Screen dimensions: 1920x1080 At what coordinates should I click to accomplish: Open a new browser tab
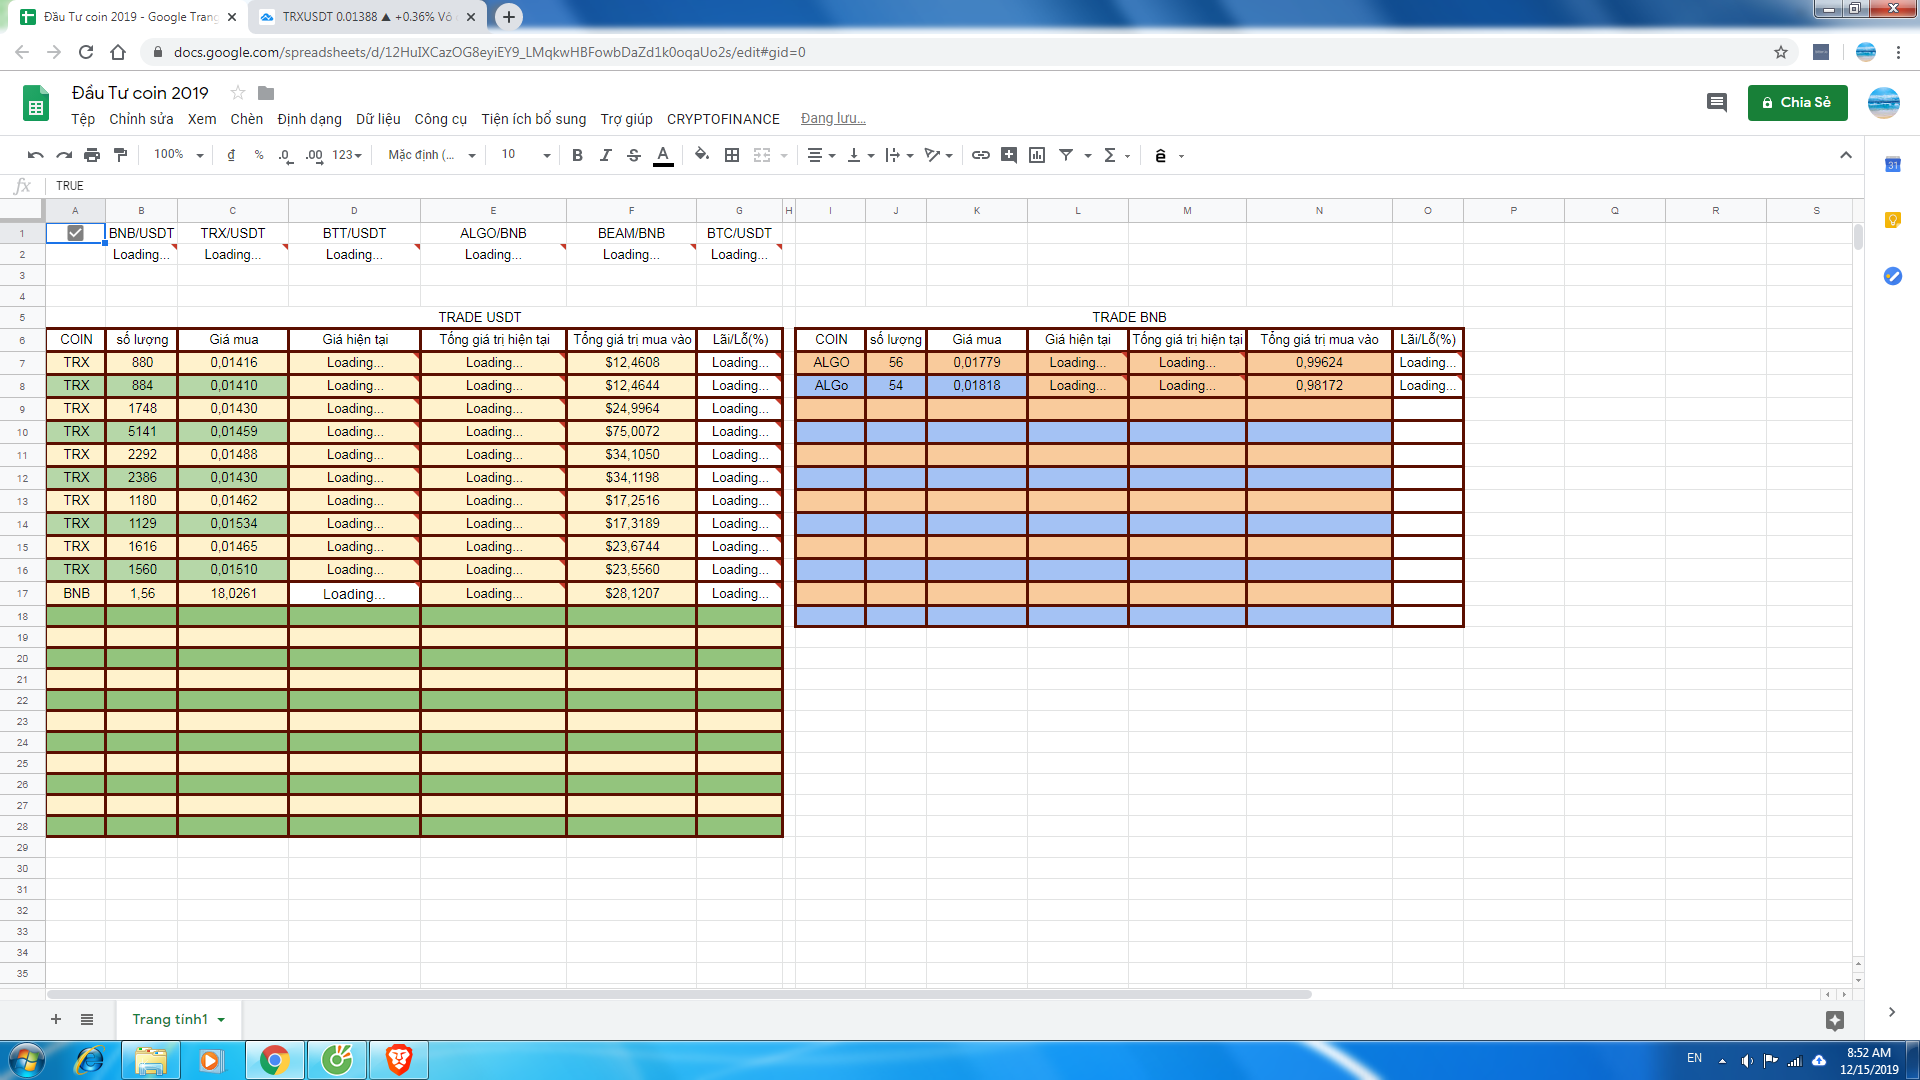pyautogui.click(x=509, y=17)
